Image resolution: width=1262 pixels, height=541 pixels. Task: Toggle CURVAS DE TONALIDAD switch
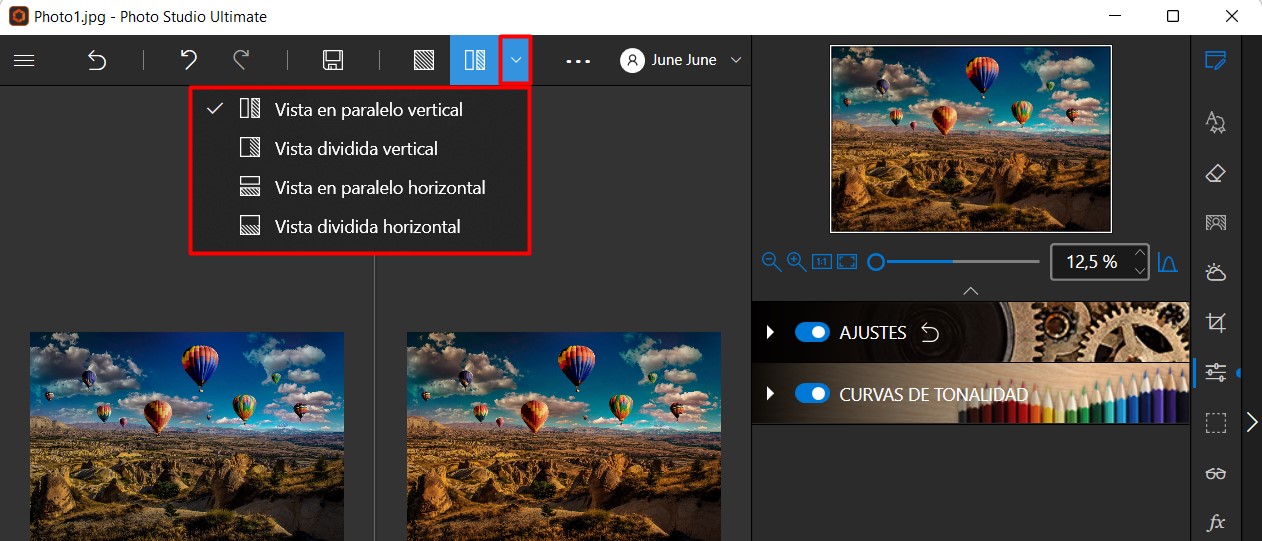tap(812, 394)
